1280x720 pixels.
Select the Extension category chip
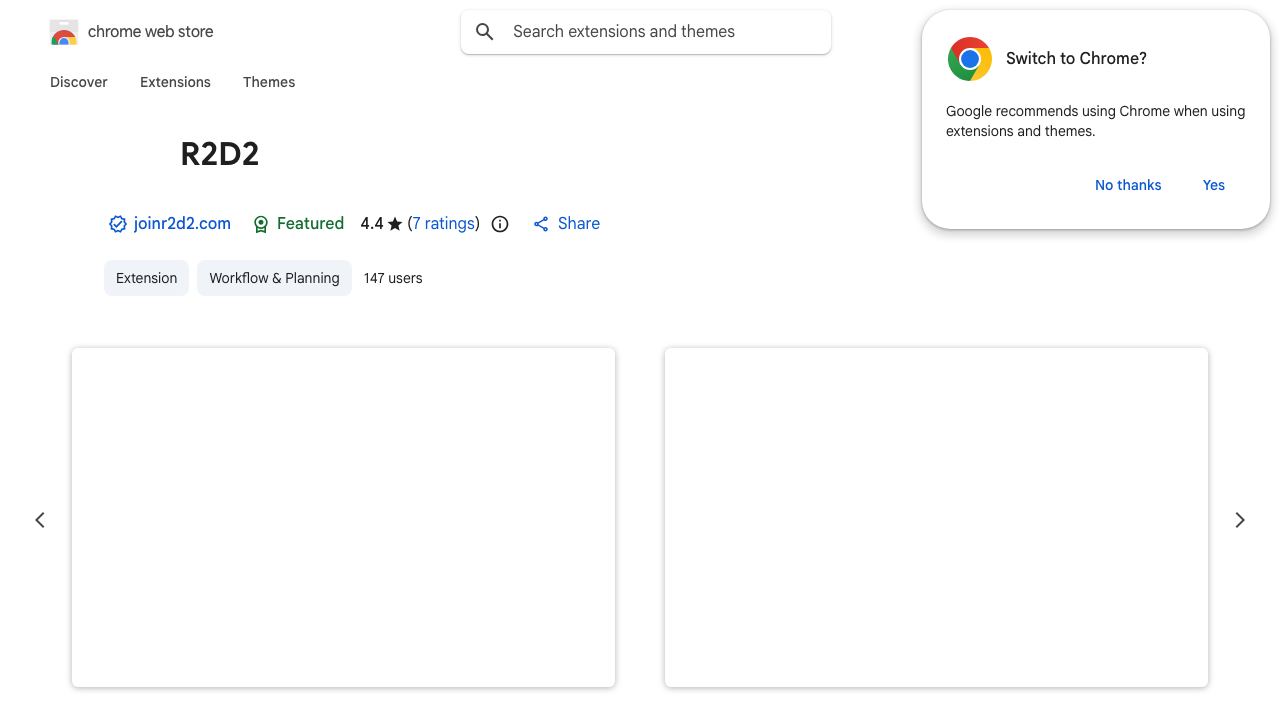pyautogui.click(x=146, y=278)
